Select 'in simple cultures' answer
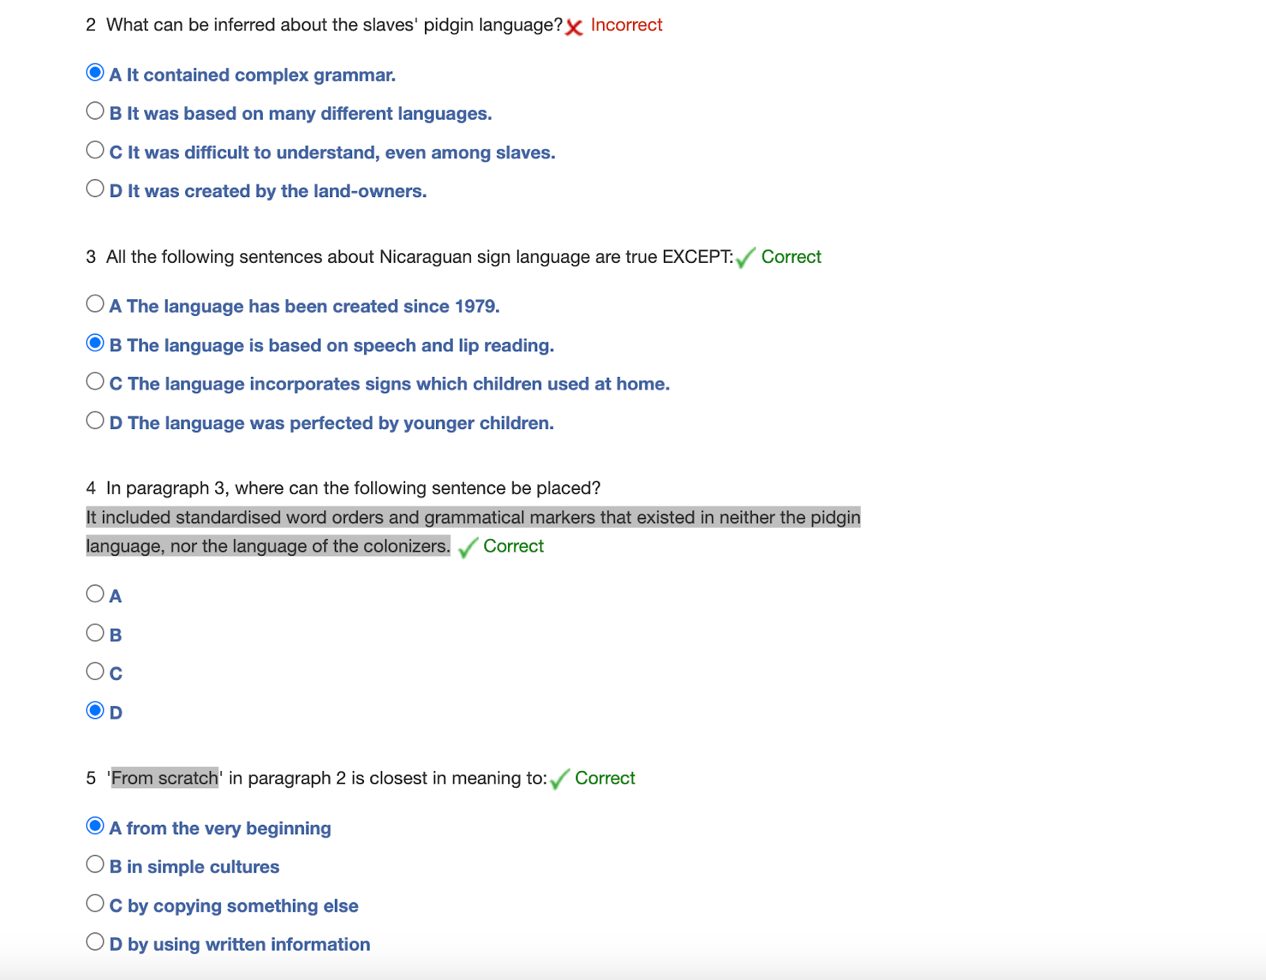The image size is (1266, 980). point(95,865)
